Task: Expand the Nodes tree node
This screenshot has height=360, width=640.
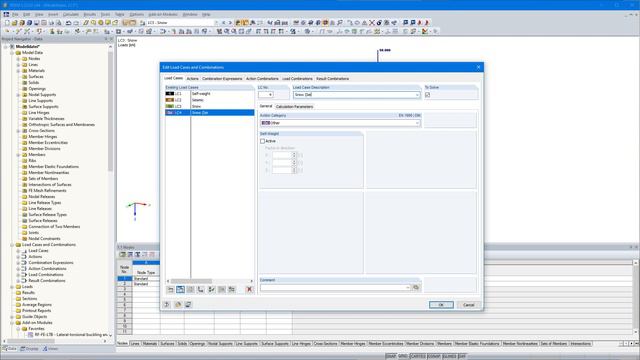Action: 18,59
